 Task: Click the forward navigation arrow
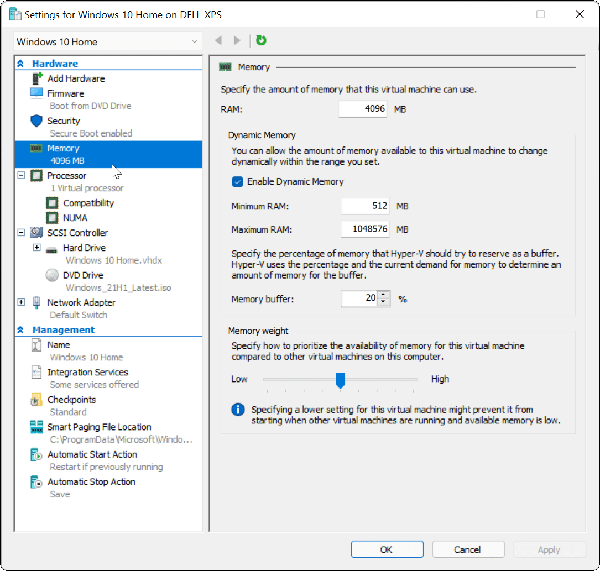coord(237,40)
